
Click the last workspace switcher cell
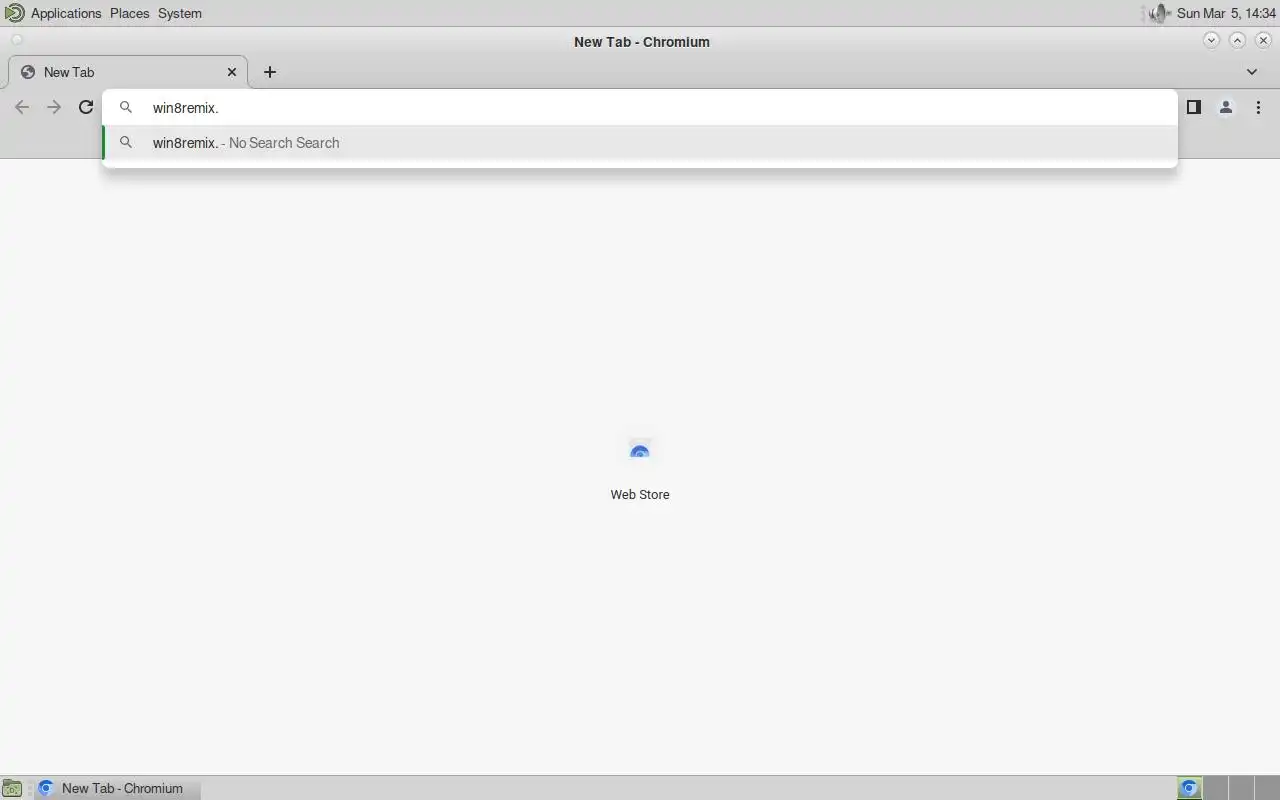(1267, 788)
